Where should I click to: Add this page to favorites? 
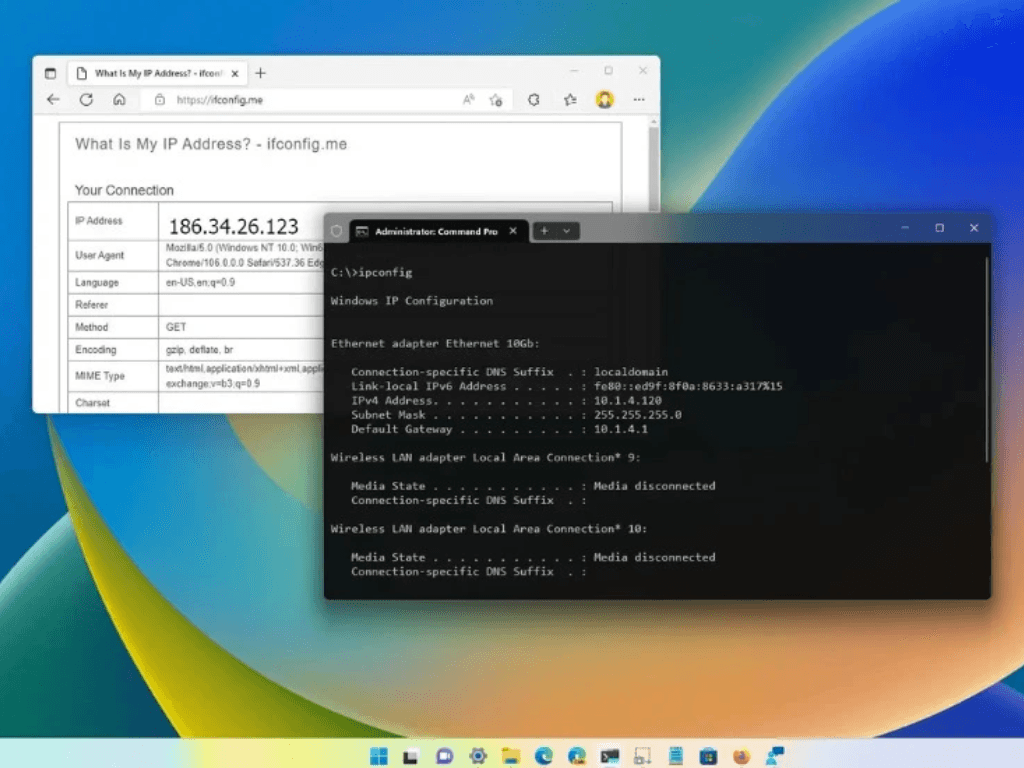(x=495, y=100)
